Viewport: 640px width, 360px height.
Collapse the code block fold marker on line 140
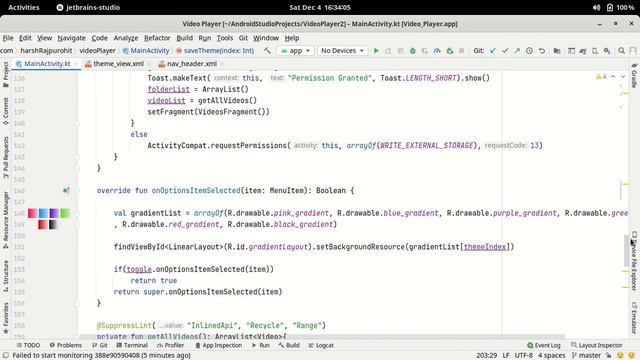(x=77, y=123)
